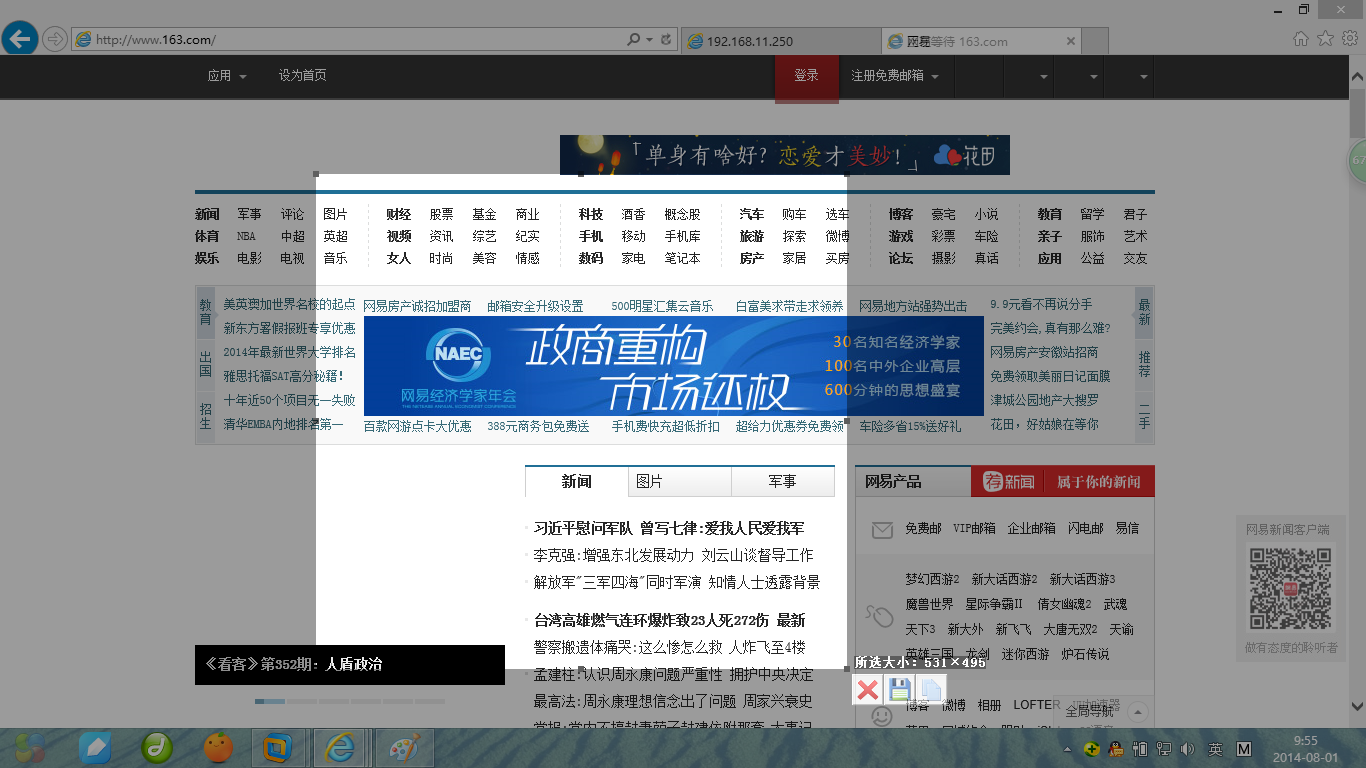Open the colorful pinwheel taskbar icon
The height and width of the screenshot is (768, 1366).
point(29,747)
